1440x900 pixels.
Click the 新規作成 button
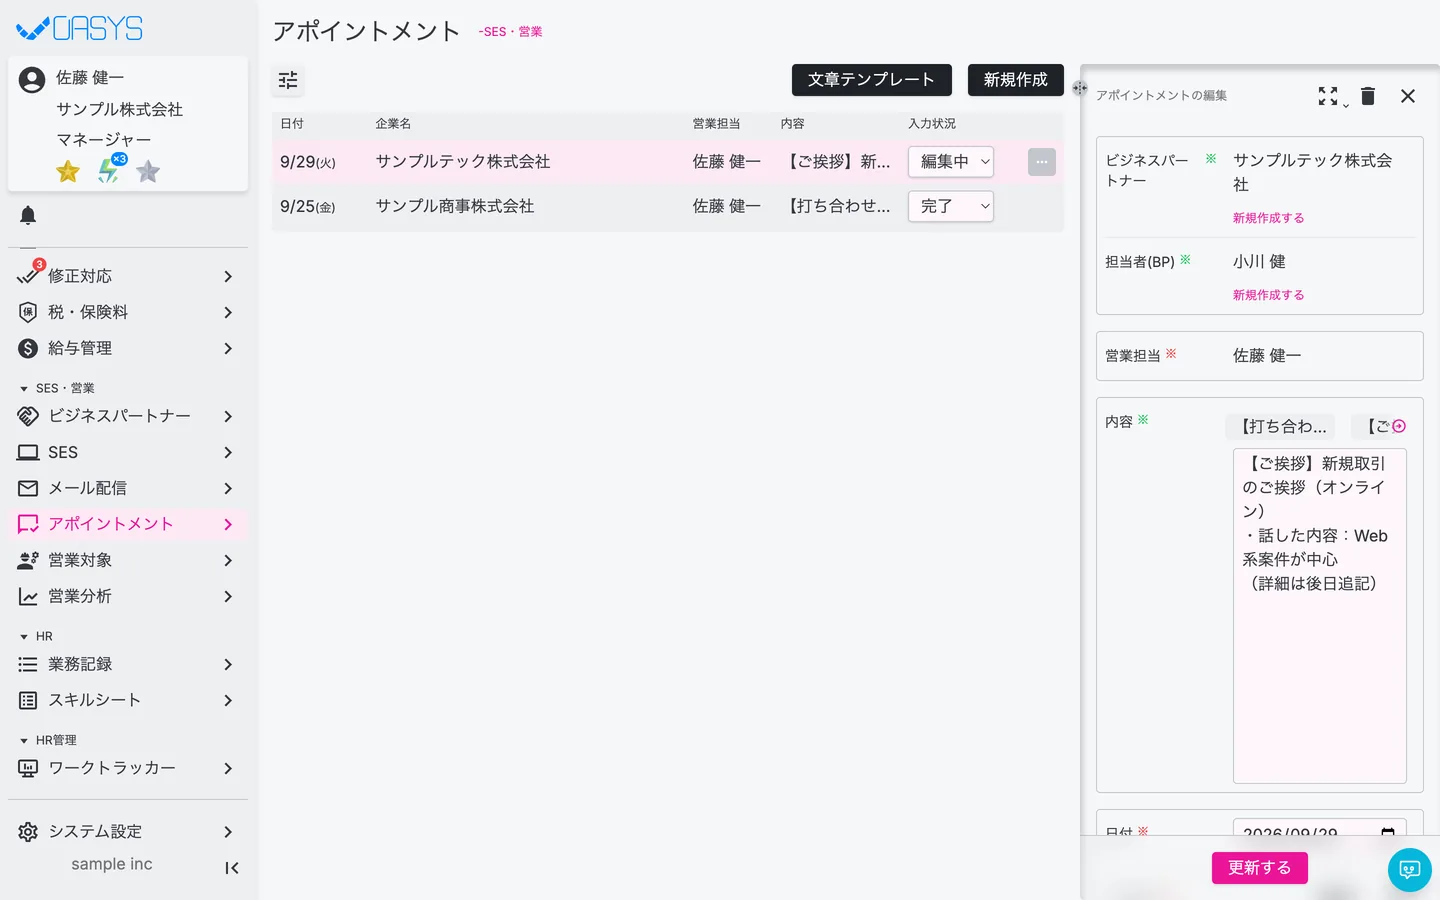point(1016,80)
